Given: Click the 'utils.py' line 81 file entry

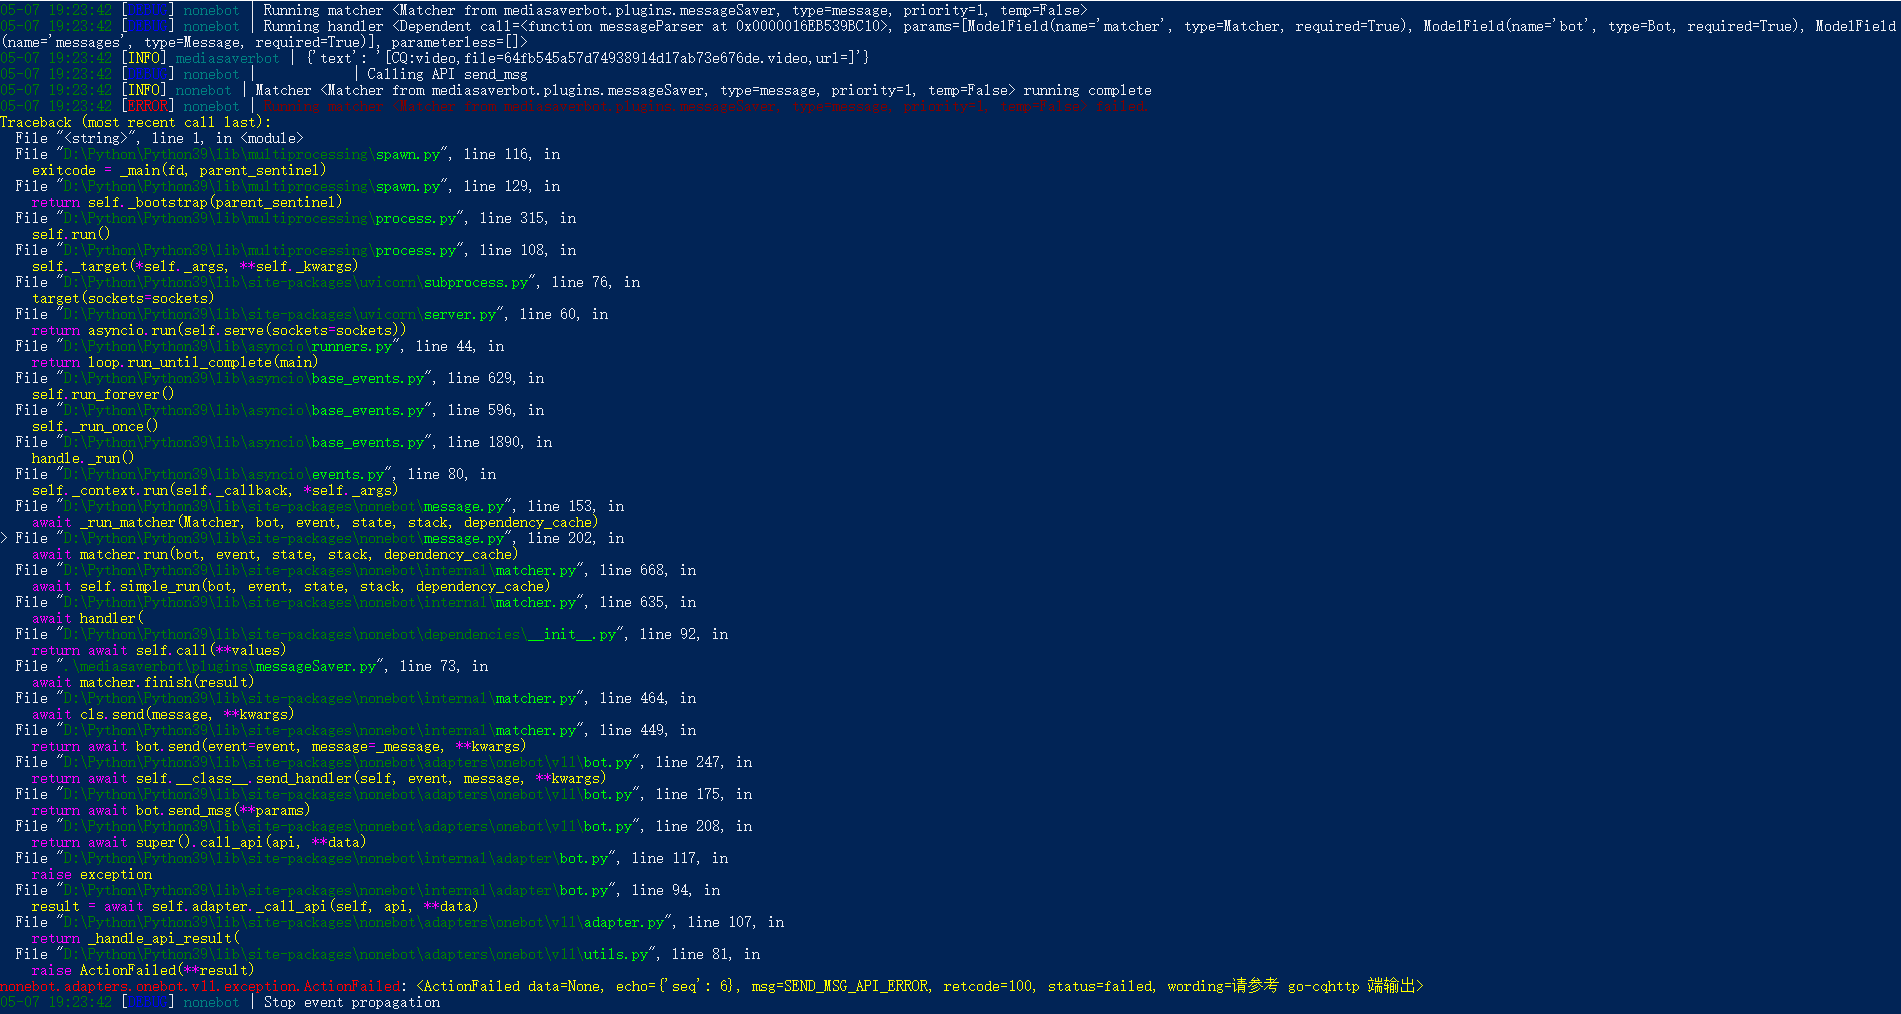Looking at the screenshot, I should (x=388, y=954).
